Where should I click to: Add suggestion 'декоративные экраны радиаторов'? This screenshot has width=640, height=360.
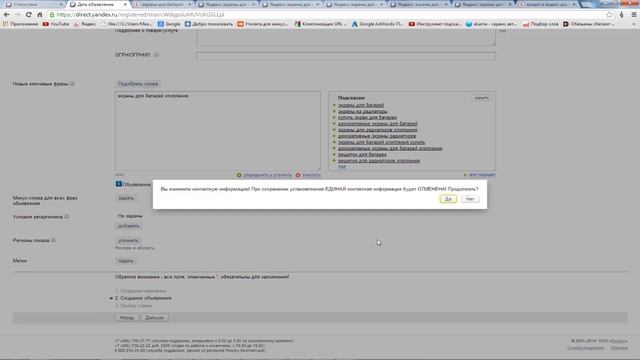click(x=377, y=136)
